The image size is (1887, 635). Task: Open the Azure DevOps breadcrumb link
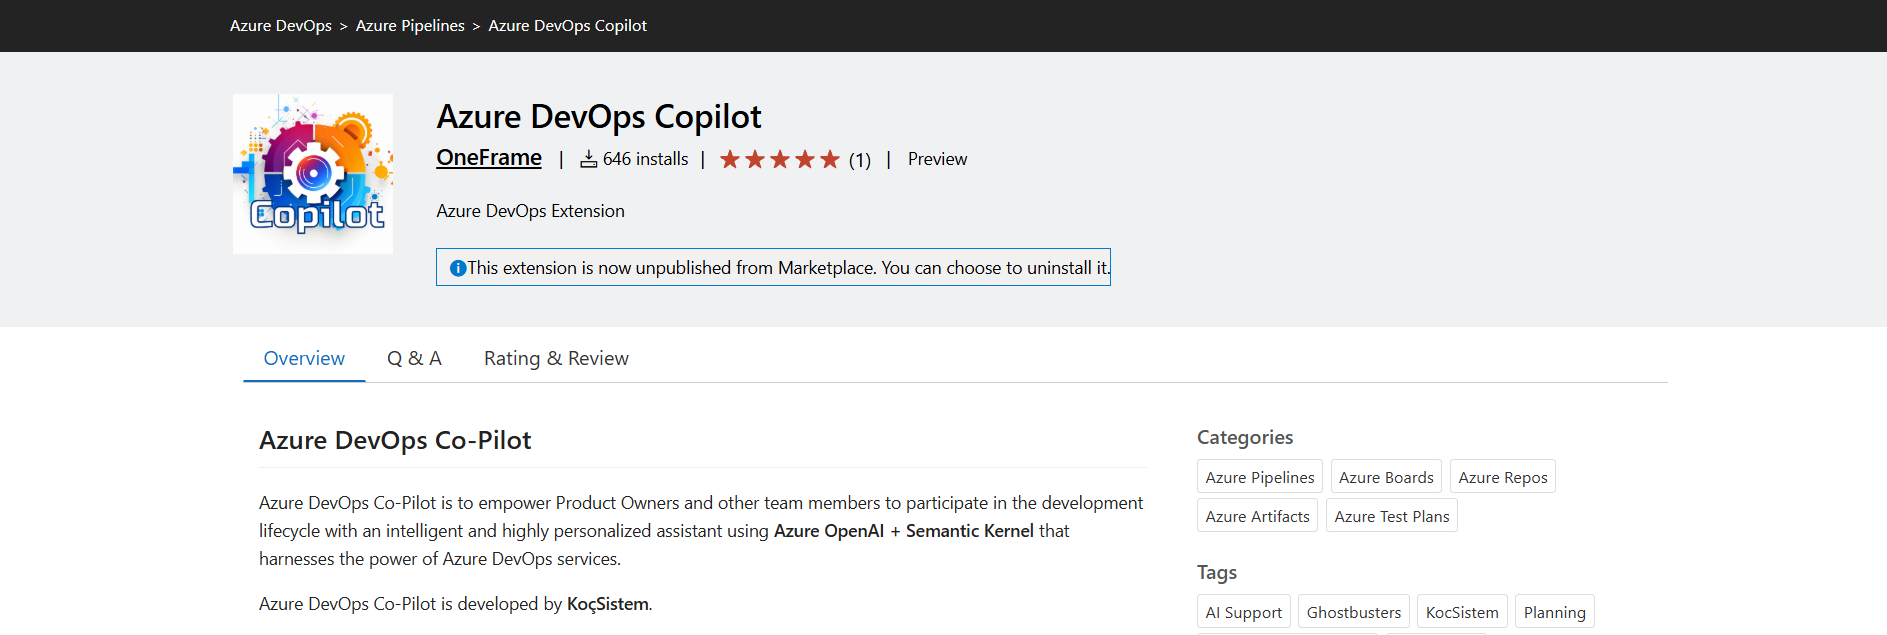[x=281, y=26]
